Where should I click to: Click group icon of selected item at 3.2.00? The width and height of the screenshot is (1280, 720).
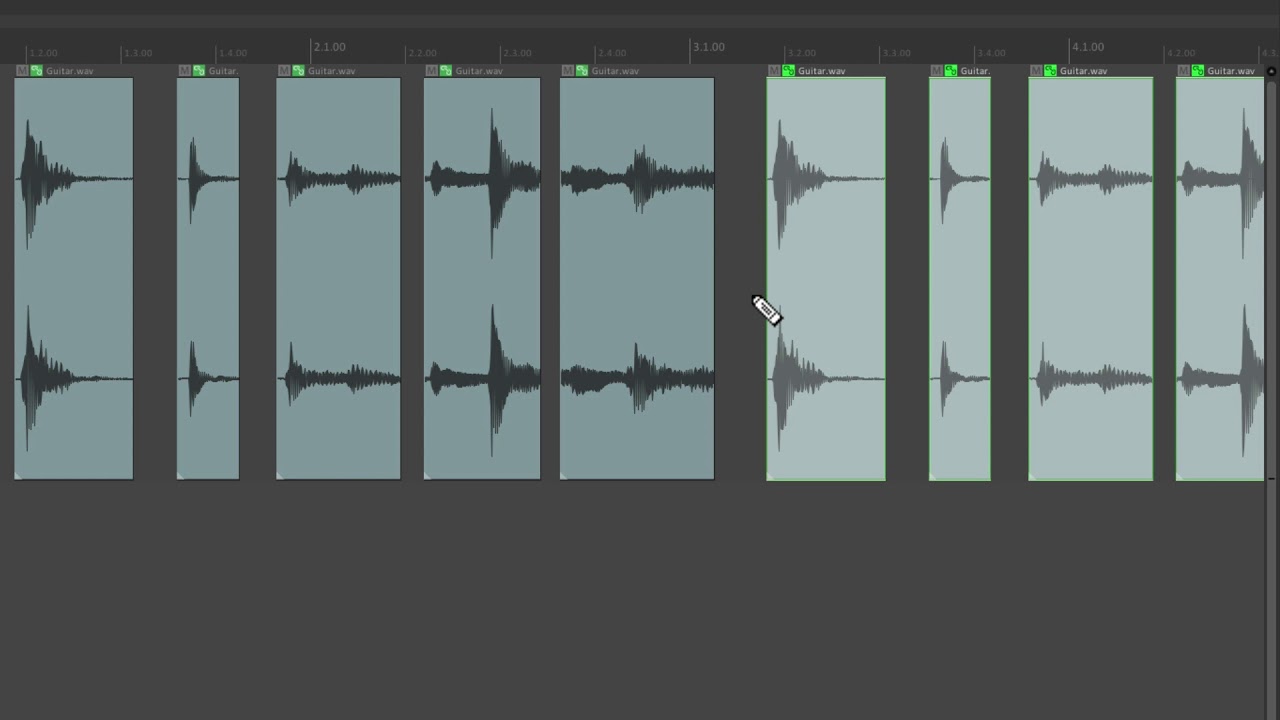tap(788, 71)
